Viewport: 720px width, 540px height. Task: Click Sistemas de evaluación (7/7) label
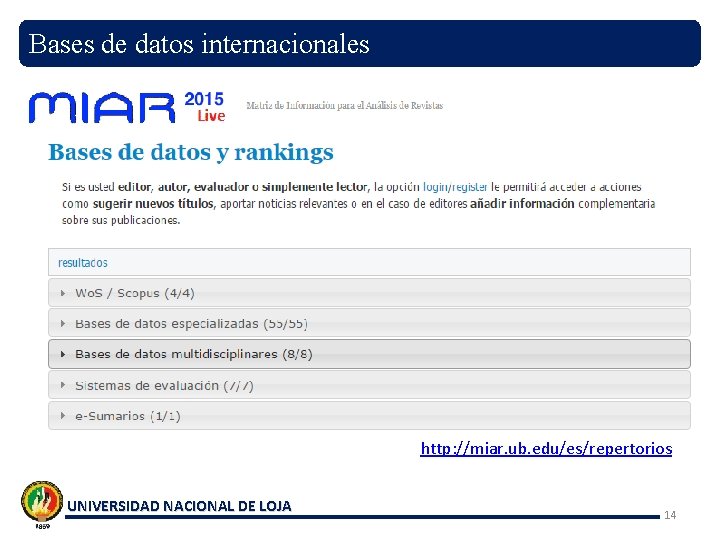(x=164, y=385)
